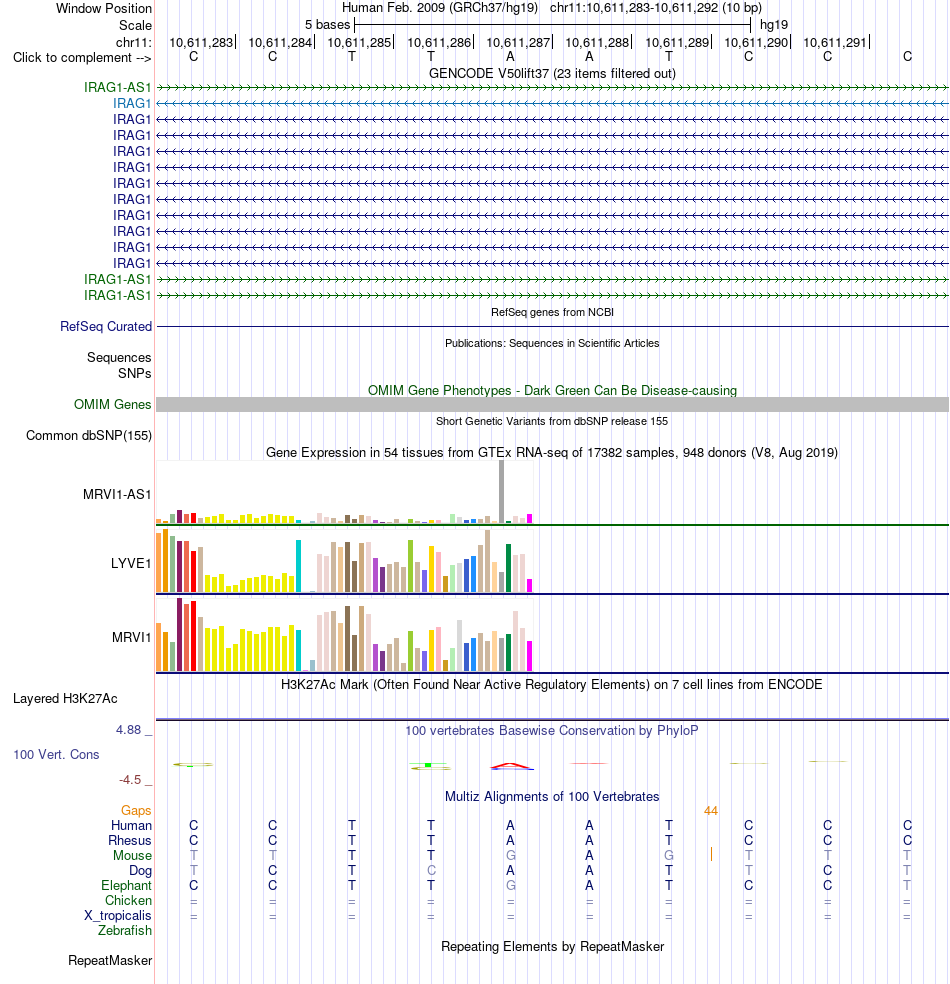
Task: Click the orange 44 gap count
Action: (x=711, y=811)
